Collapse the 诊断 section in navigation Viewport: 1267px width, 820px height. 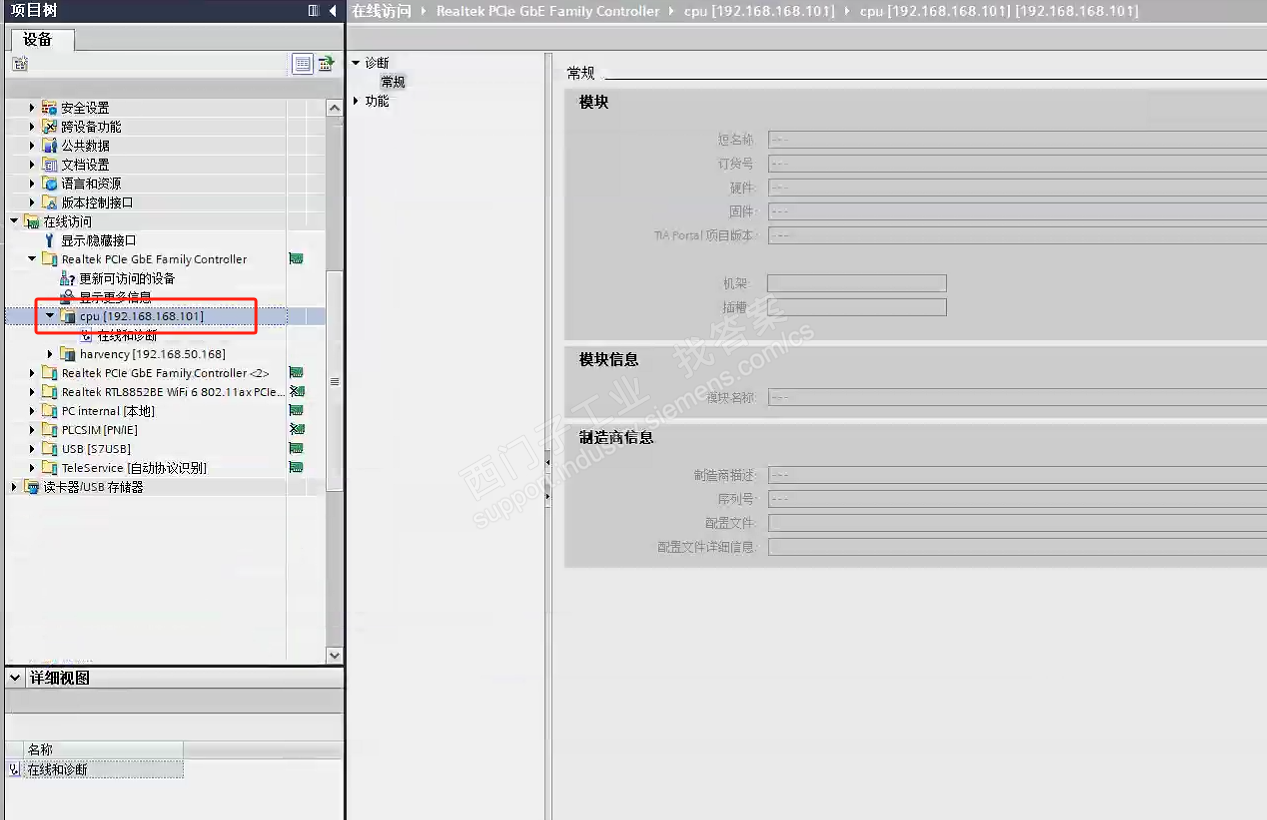coord(356,63)
